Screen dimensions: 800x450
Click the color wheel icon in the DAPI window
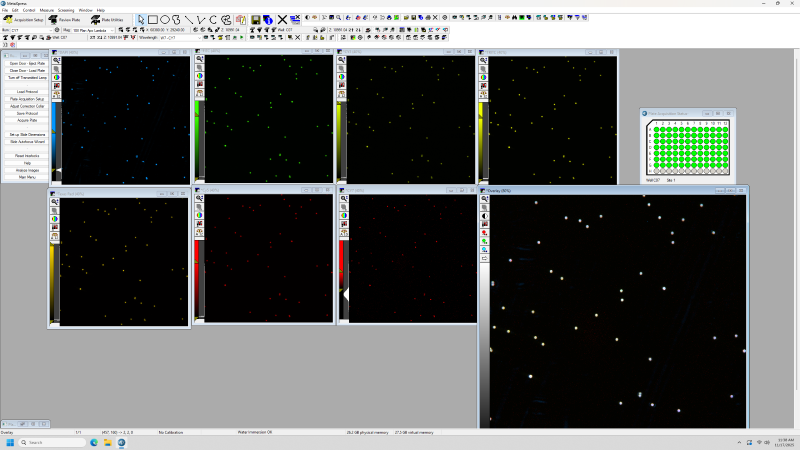pyautogui.click(x=56, y=77)
